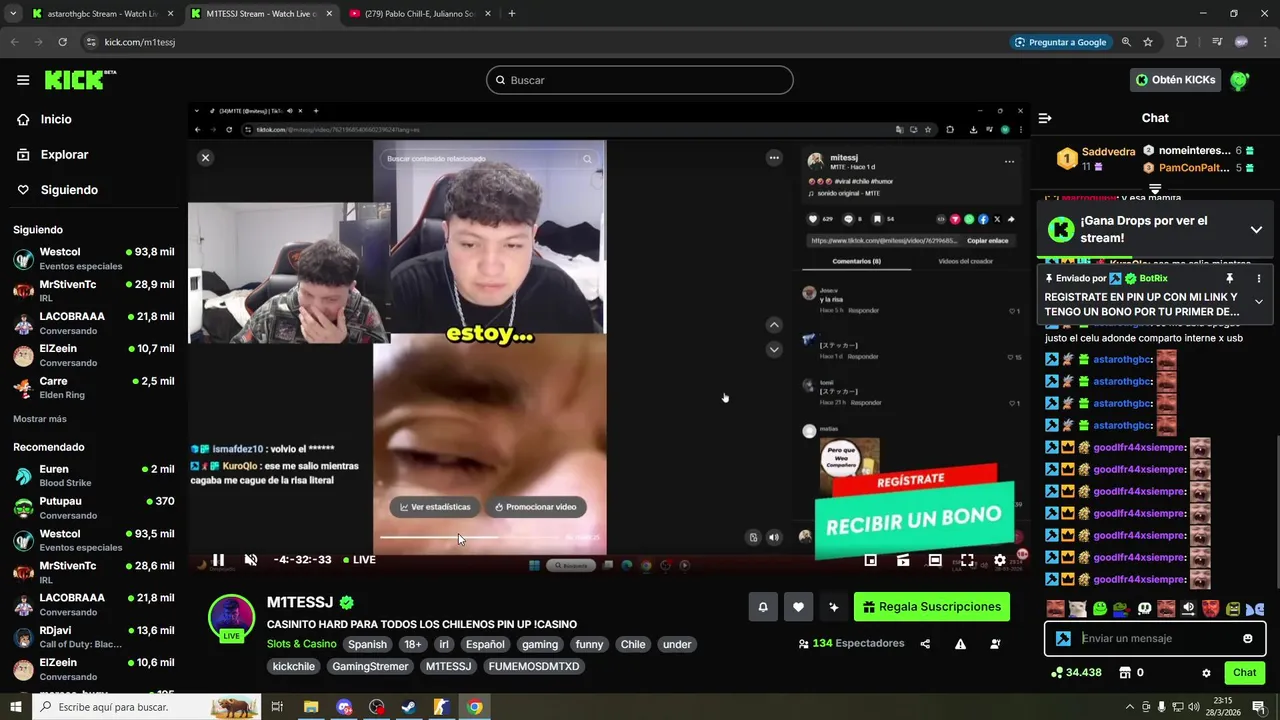This screenshot has height=720, width=1280.
Task: Open the channel points shop icon
Action: click(1125, 673)
